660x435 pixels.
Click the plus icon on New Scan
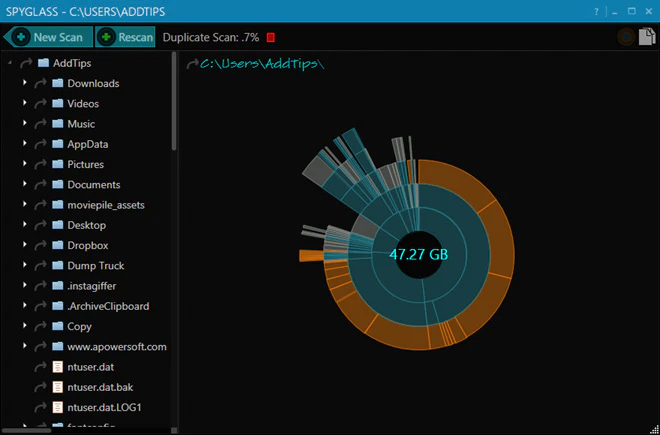(x=20, y=37)
